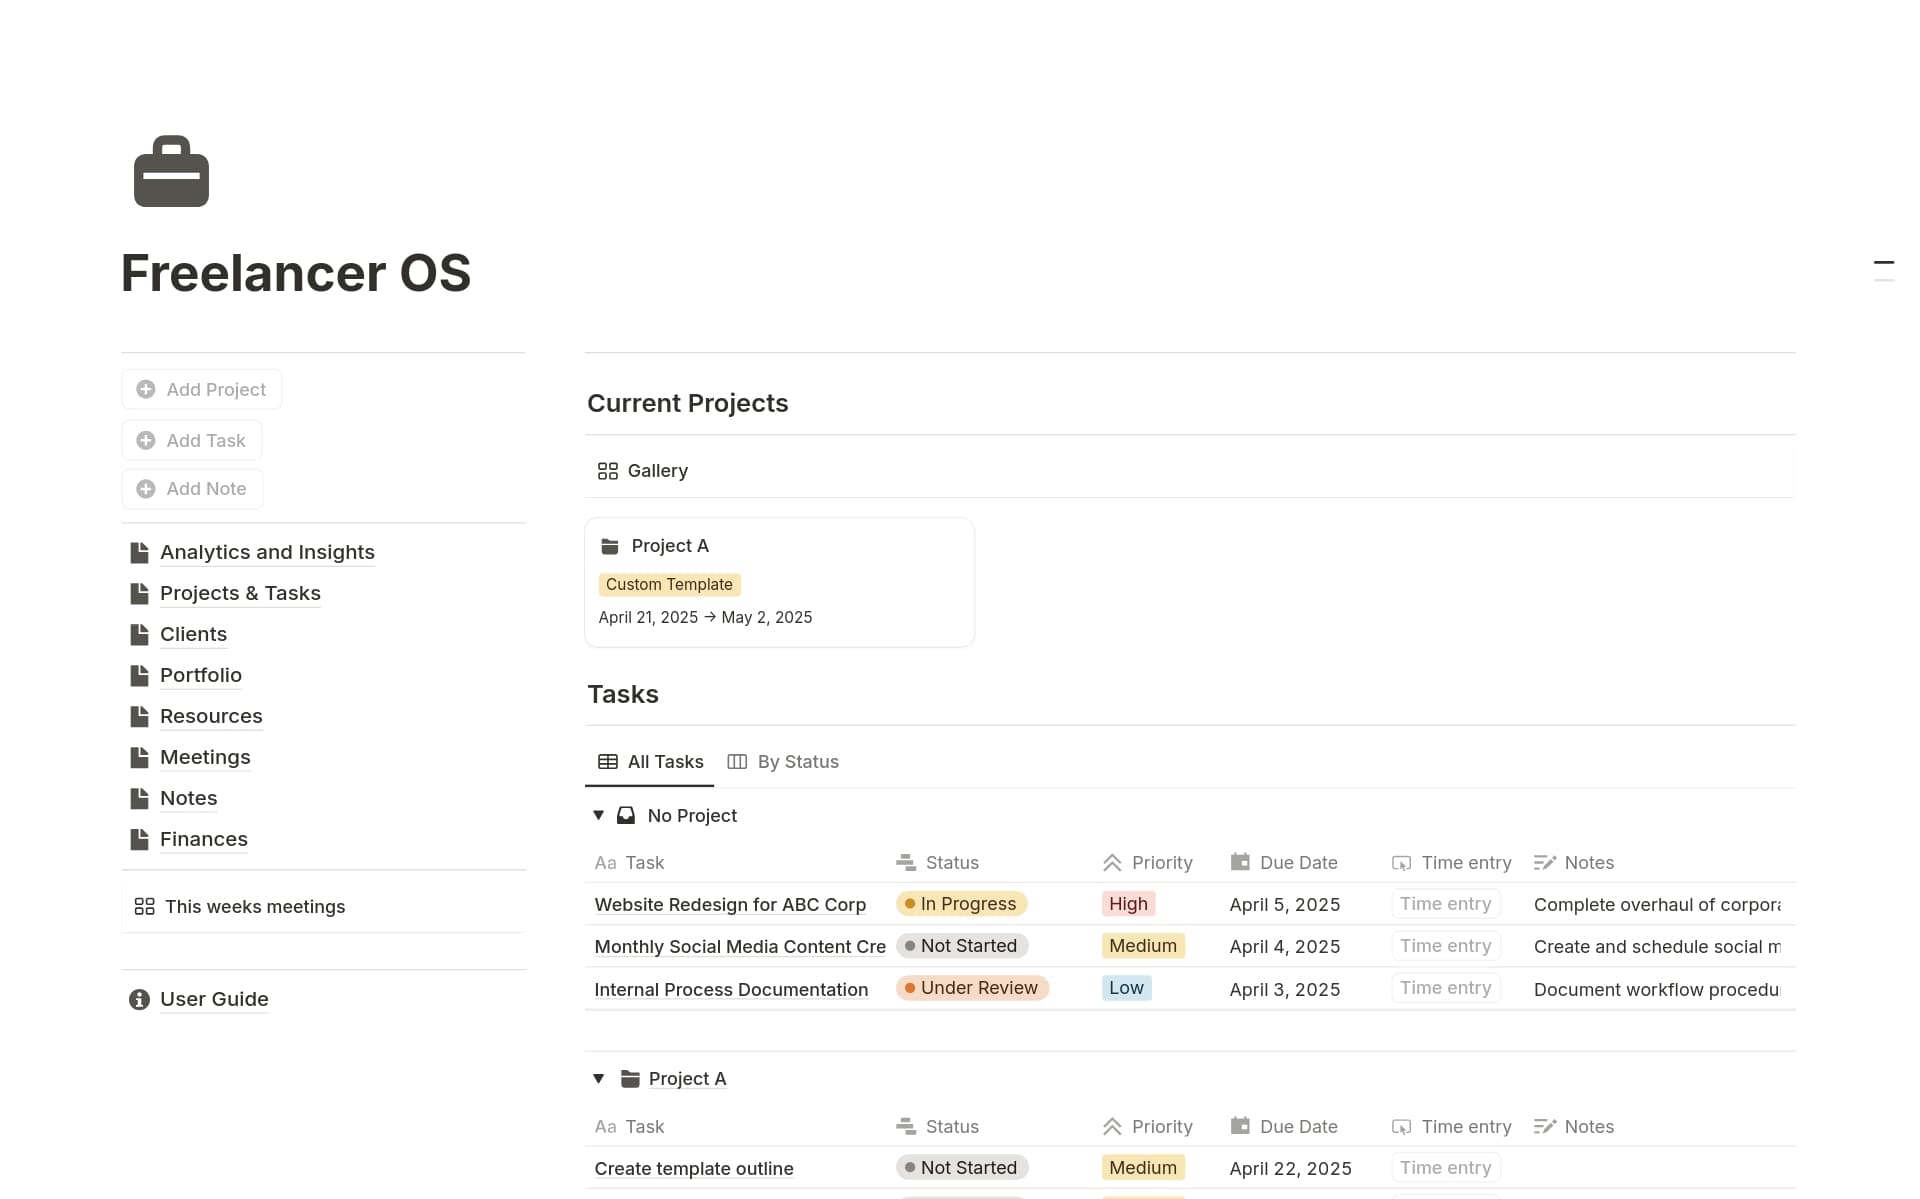This screenshot has width=1920, height=1199.
Task: Click the plus icon beside Add Task
Action: [x=146, y=441]
